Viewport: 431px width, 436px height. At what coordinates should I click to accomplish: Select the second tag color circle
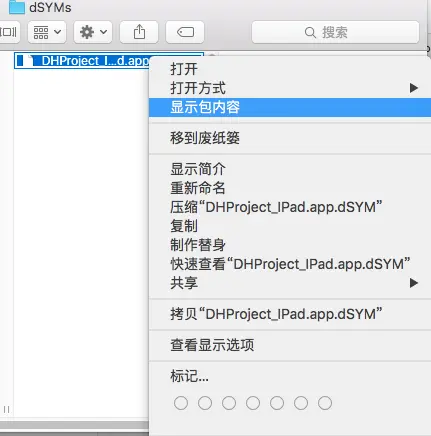click(x=205, y=403)
